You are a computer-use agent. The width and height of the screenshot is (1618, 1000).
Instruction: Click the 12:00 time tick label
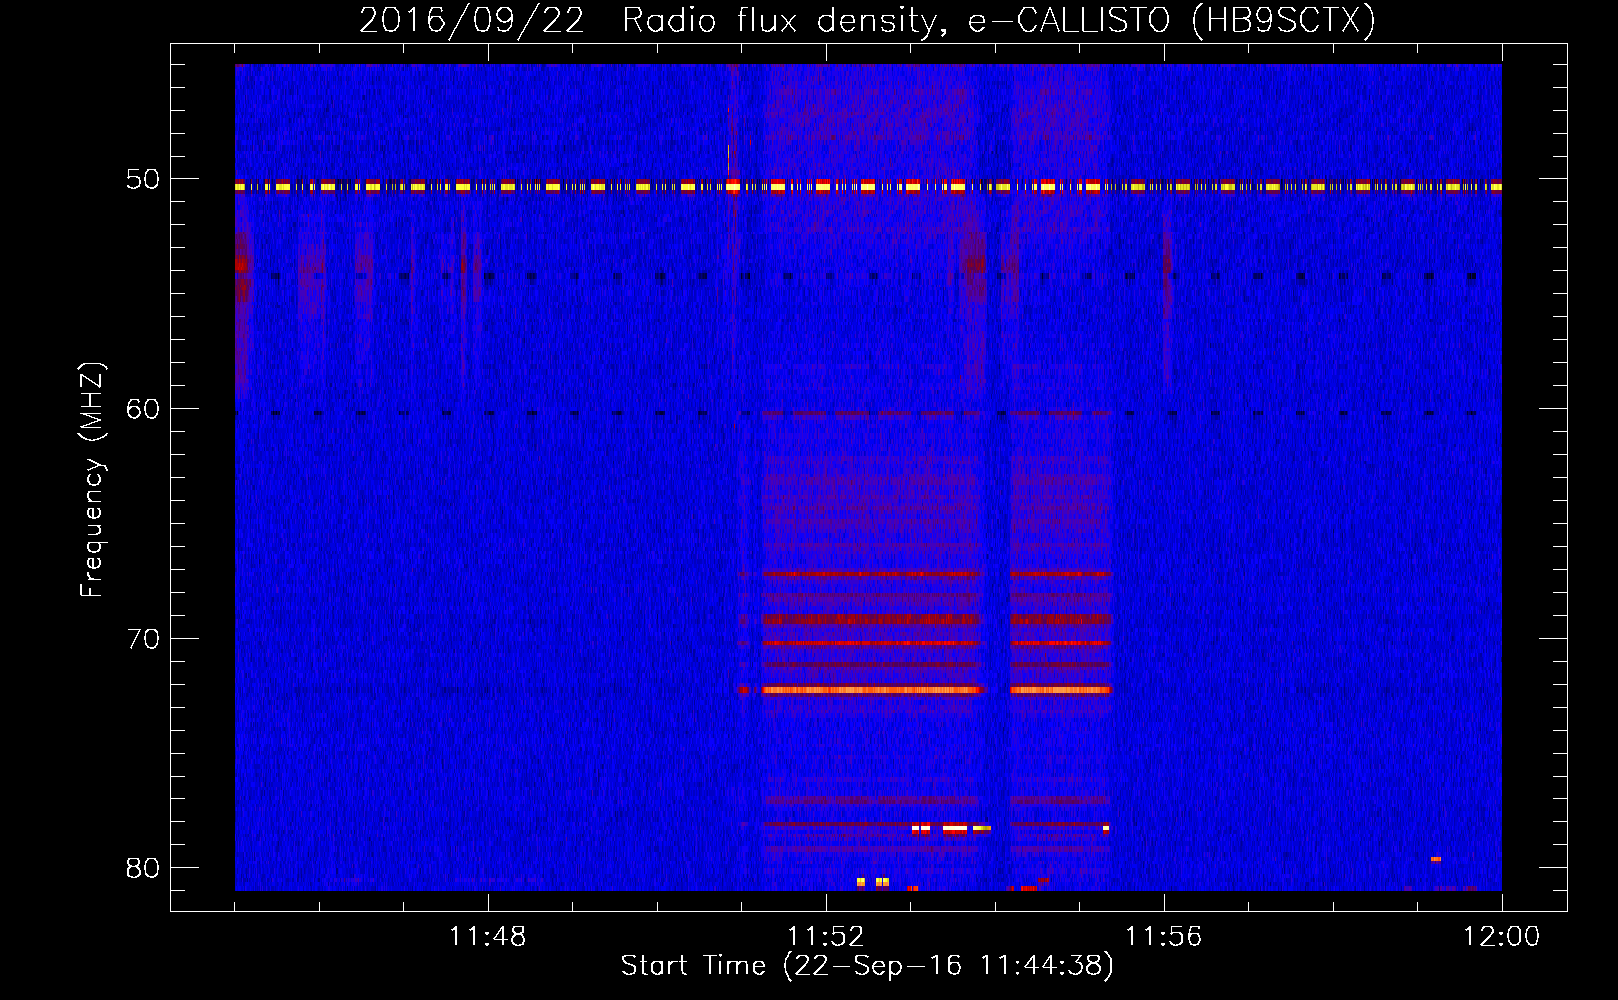1501,937
